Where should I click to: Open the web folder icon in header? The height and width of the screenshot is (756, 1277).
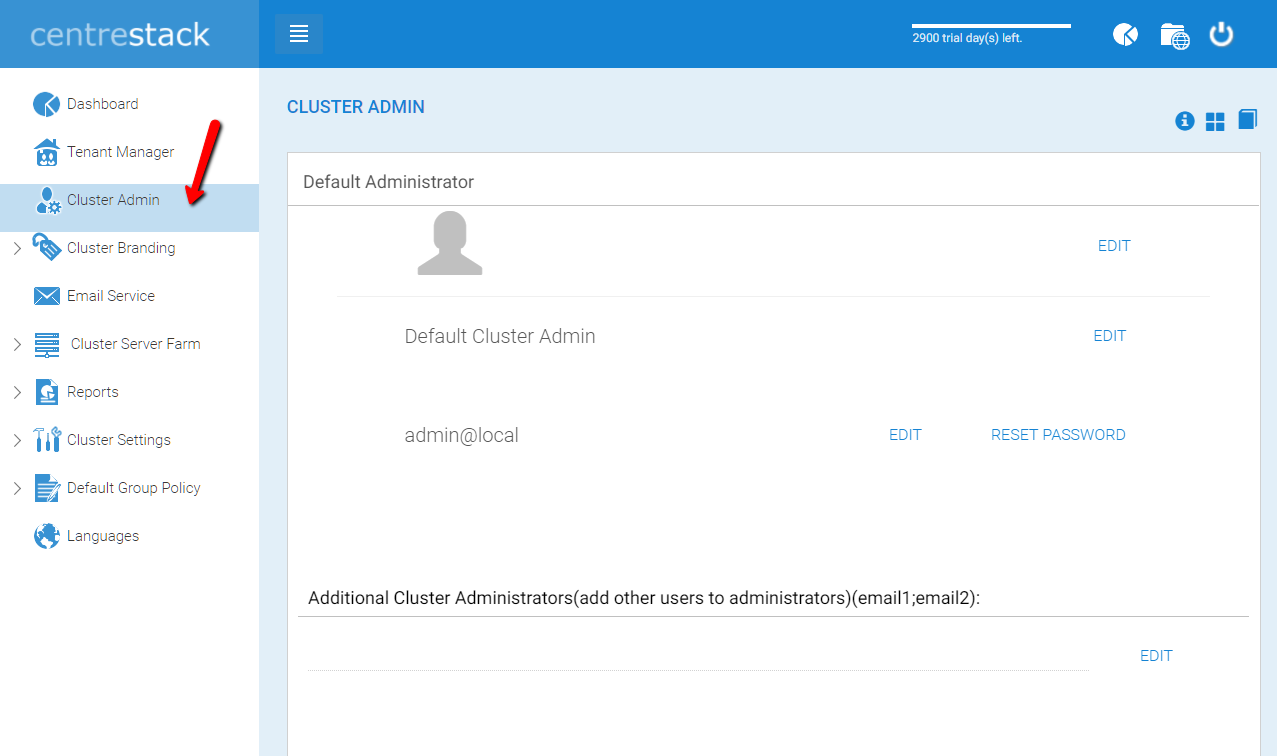click(x=1175, y=36)
